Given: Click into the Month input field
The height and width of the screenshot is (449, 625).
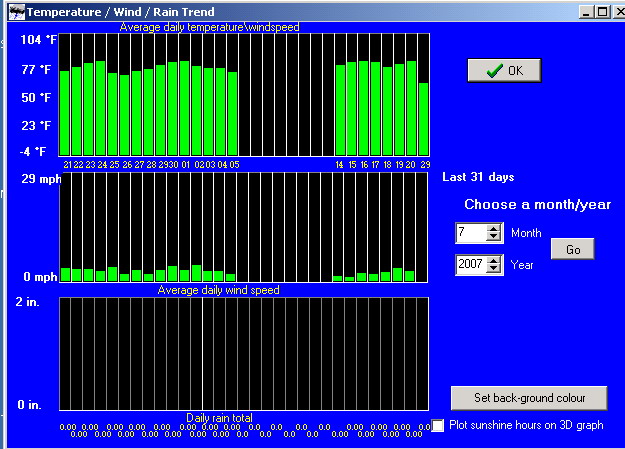Looking at the screenshot, I should [x=471, y=233].
